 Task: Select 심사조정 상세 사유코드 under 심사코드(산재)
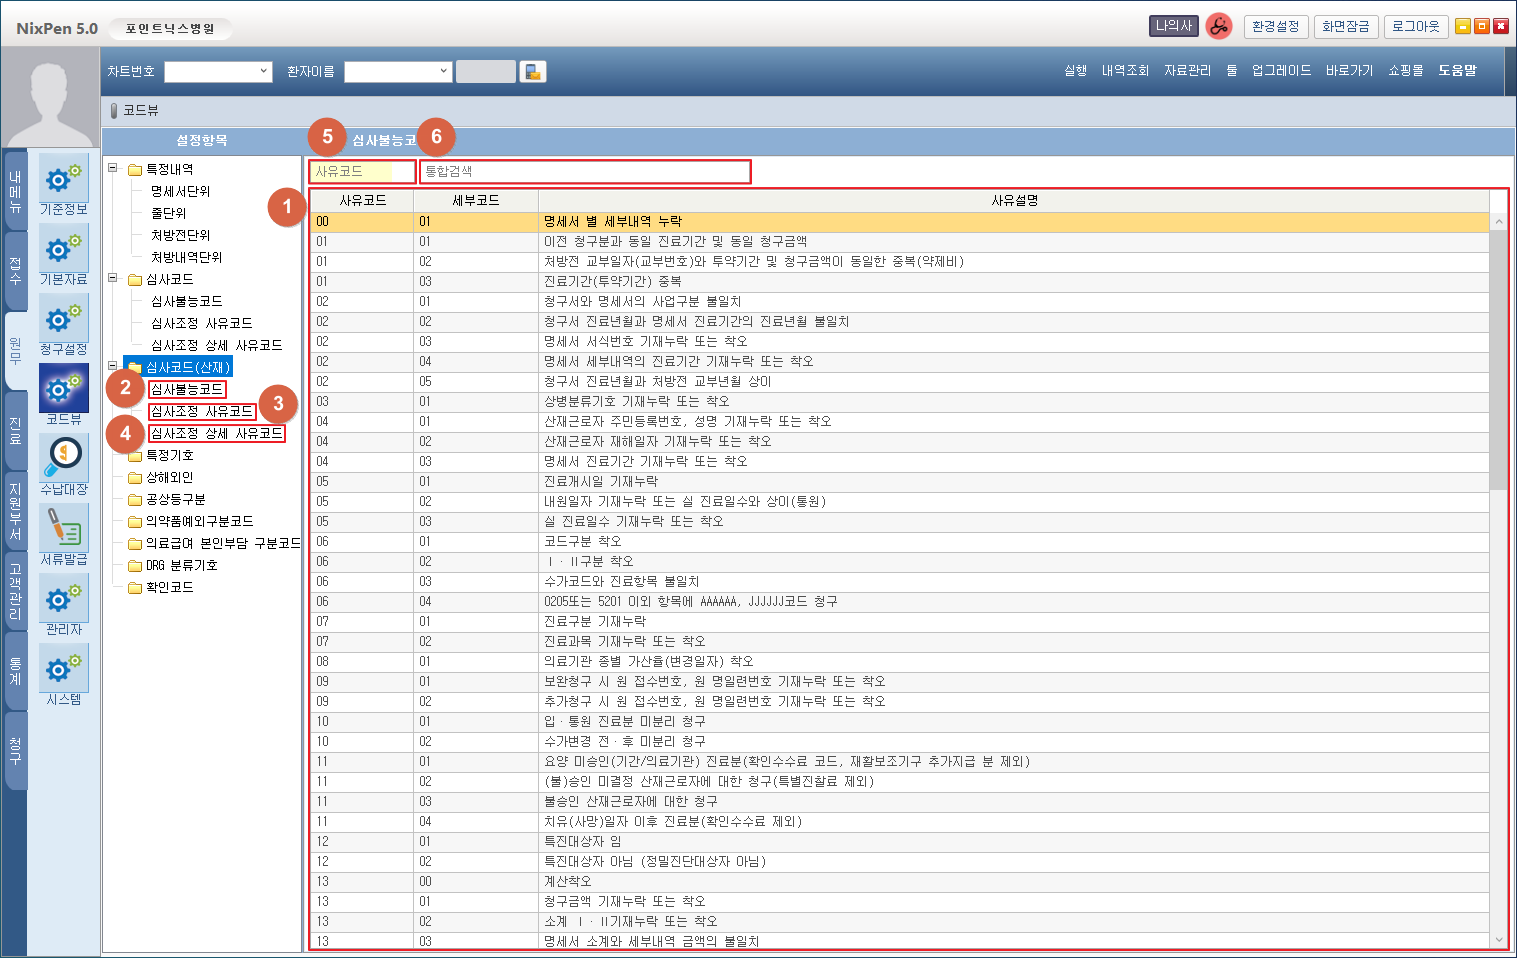point(217,433)
